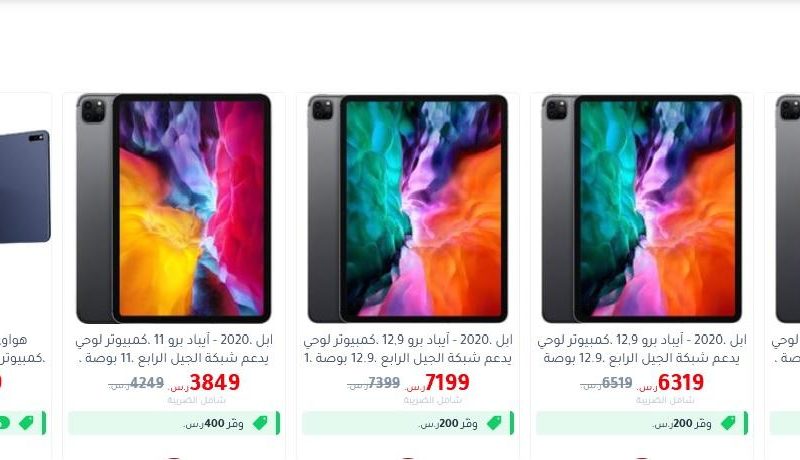Open the iPad Pro 11 product image
Viewport: 800px width, 460px height.
[173, 208]
